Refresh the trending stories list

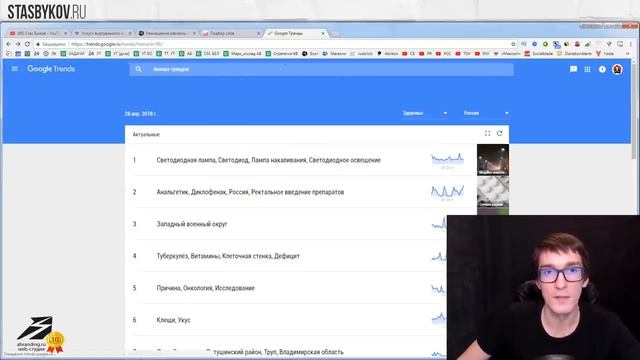500,133
